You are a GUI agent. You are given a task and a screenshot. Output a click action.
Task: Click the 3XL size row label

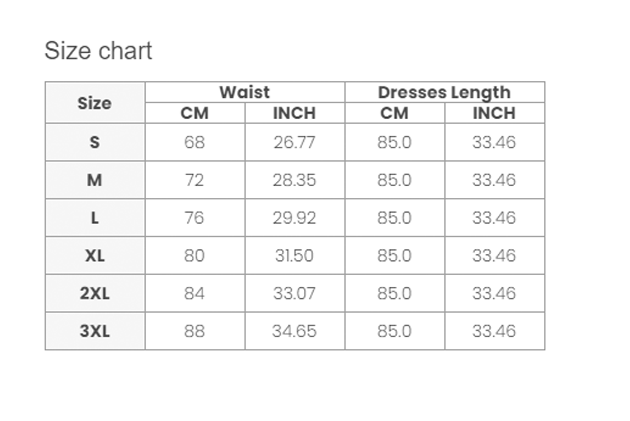click(x=94, y=331)
